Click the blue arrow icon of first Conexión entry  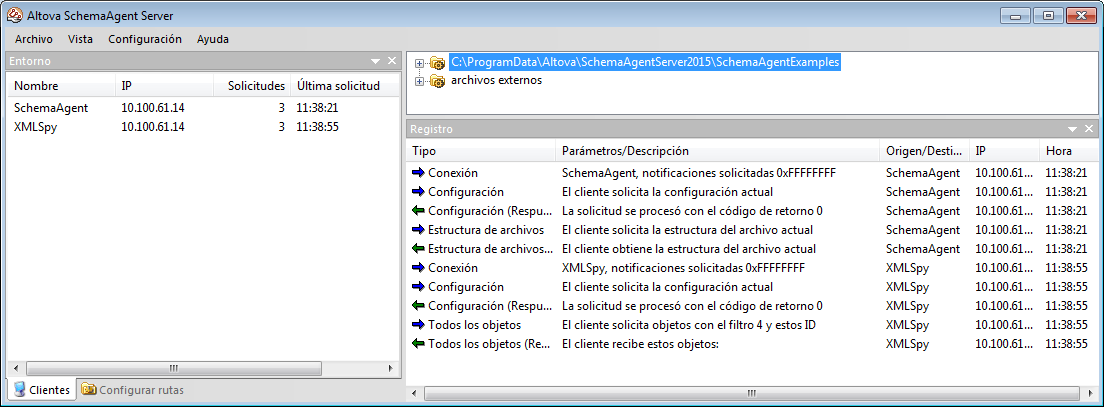(418, 173)
